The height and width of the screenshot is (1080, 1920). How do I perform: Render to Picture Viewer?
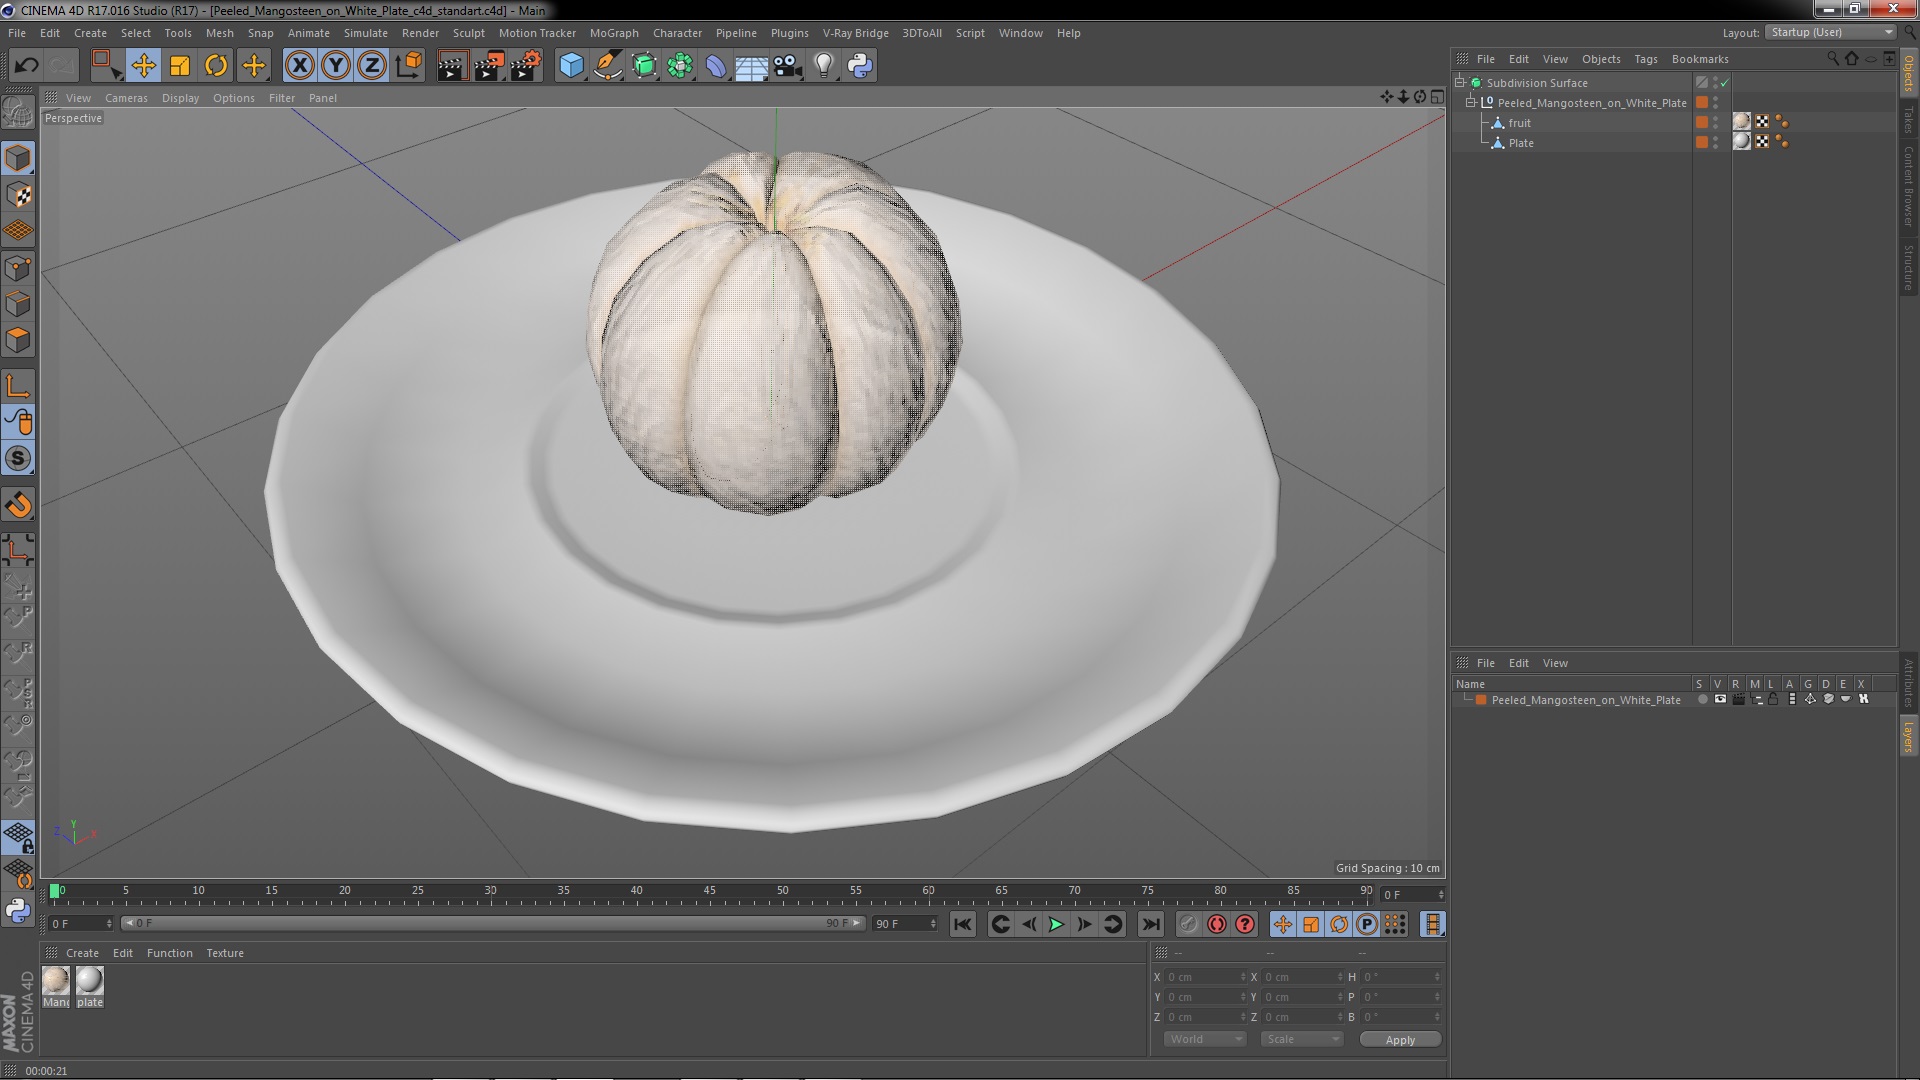click(489, 66)
